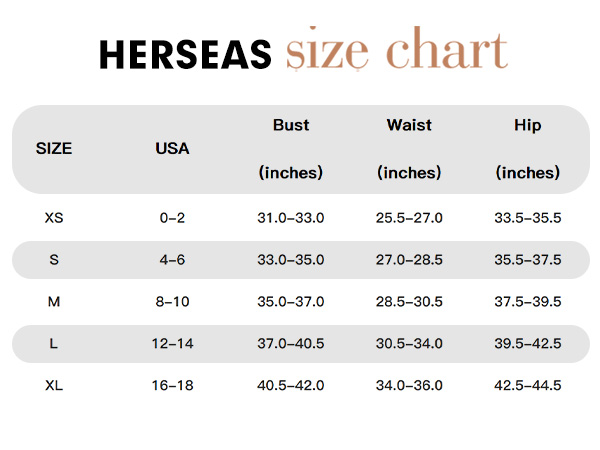The width and height of the screenshot is (600, 450).
Task: Select the XS size label
Action: tap(54, 218)
